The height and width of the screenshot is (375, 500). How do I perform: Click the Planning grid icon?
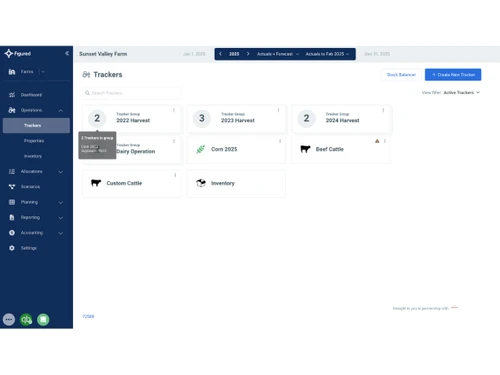click(x=12, y=202)
